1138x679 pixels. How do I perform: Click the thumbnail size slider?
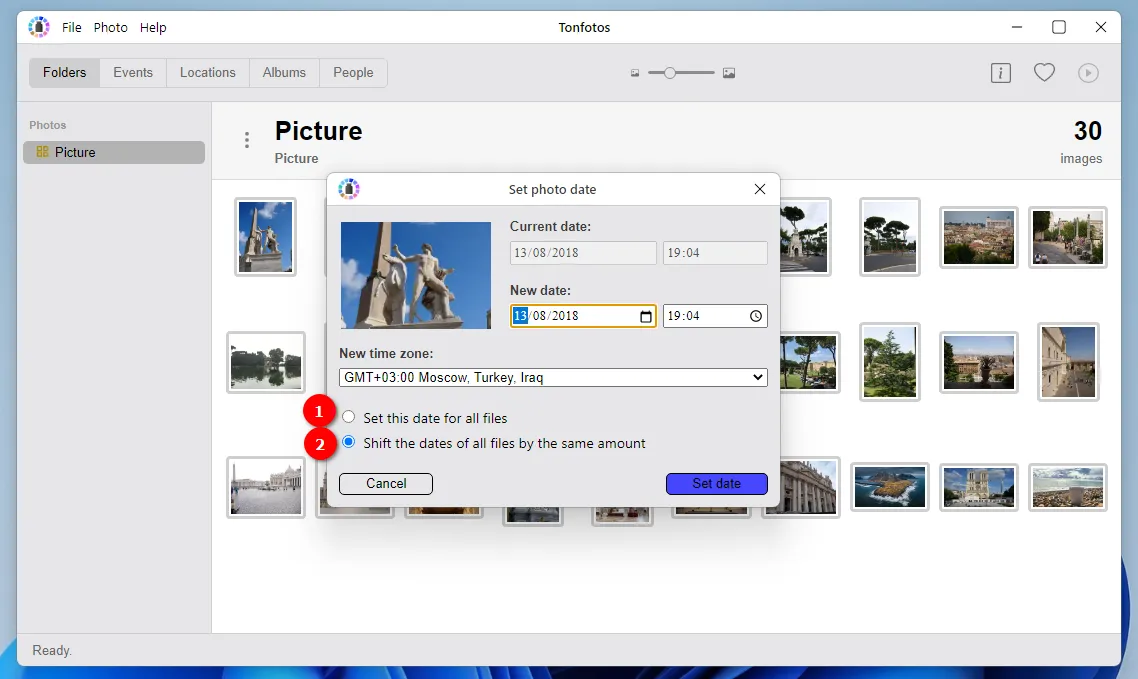pos(681,73)
